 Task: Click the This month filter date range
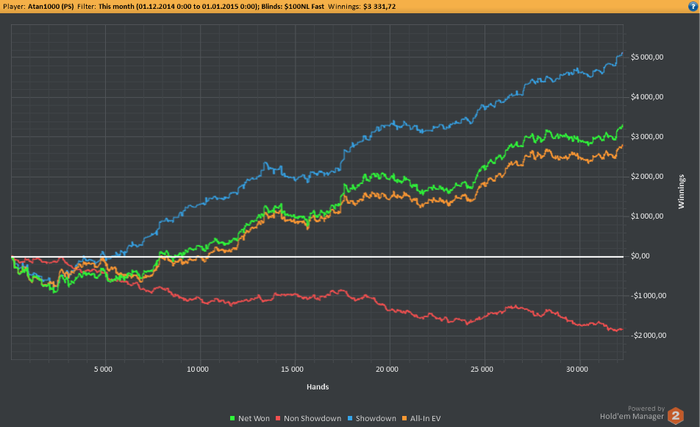[x=179, y=6]
